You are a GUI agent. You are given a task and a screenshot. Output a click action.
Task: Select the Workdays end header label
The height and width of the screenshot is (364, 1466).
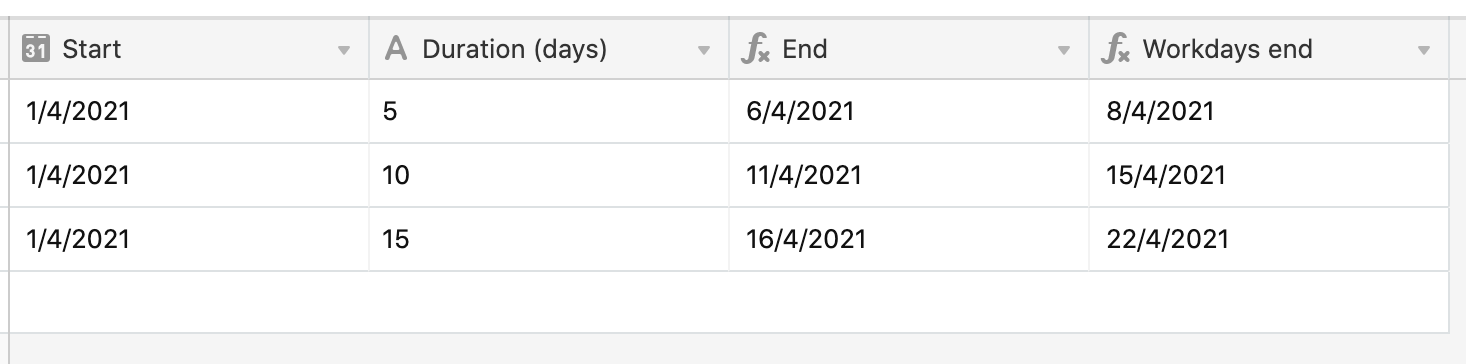[1227, 49]
